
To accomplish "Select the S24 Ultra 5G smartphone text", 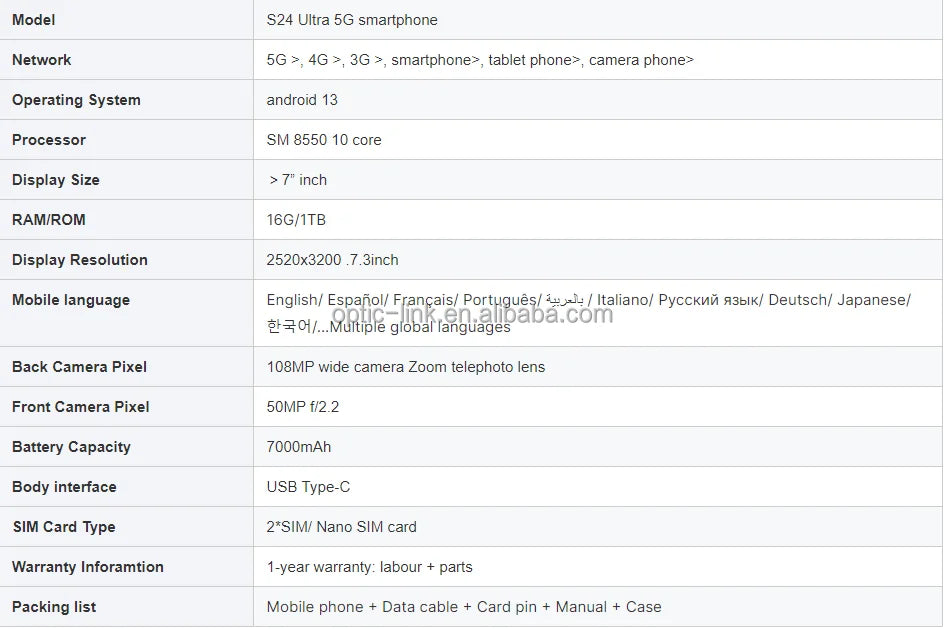I will point(352,20).
